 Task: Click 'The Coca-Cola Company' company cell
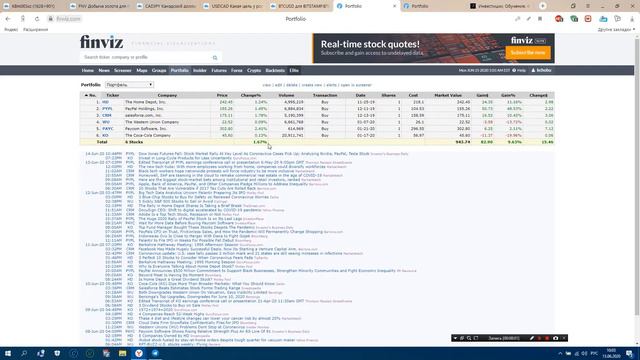(148, 135)
